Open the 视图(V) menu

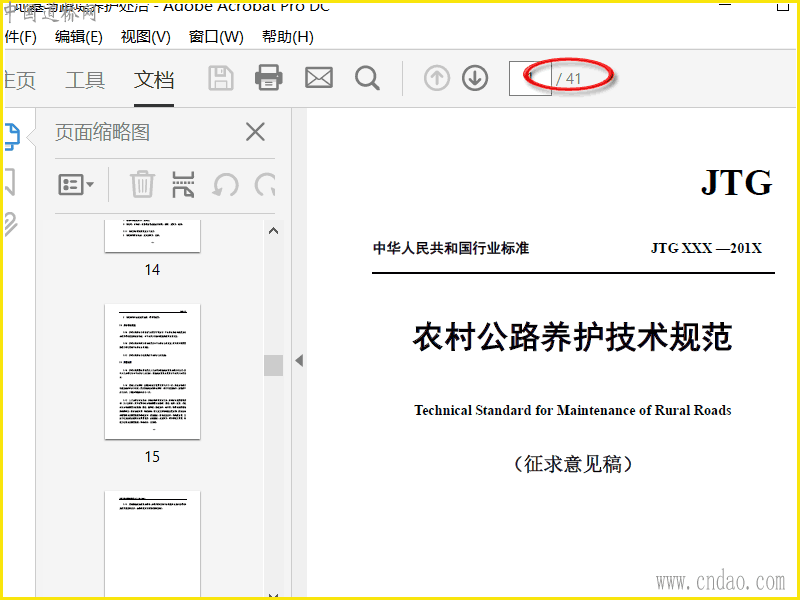point(145,37)
